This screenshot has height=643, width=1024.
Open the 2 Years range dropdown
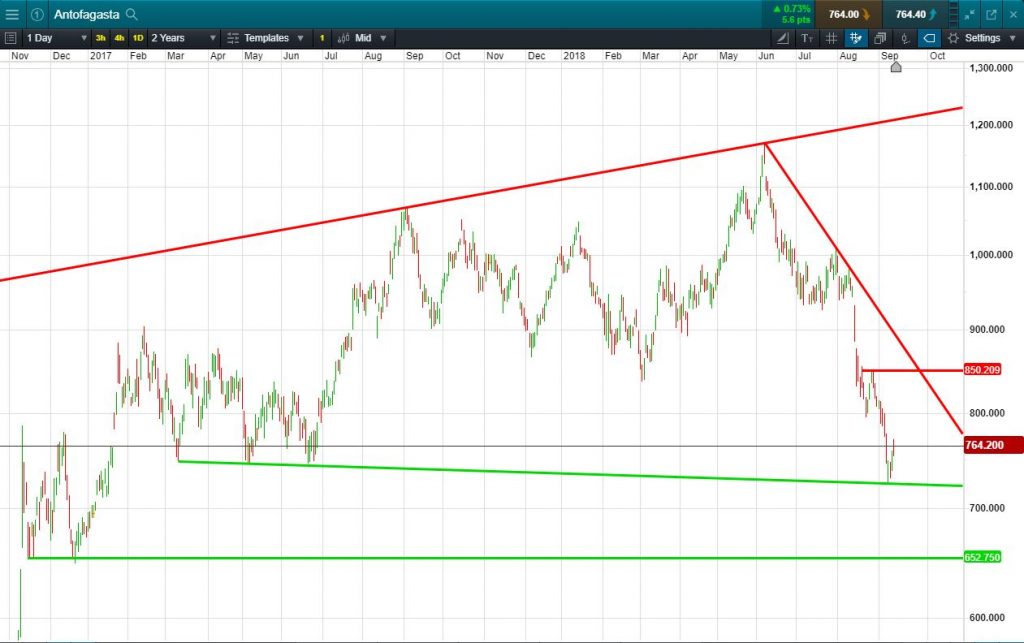click(x=183, y=38)
